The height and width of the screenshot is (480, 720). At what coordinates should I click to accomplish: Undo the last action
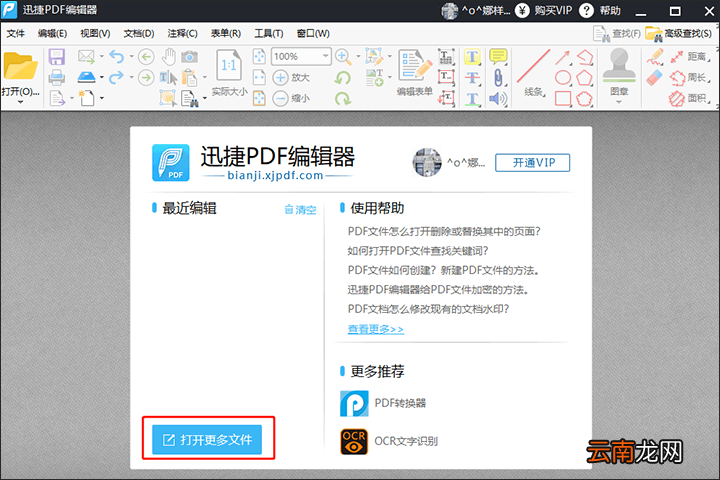tap(117, 56)
